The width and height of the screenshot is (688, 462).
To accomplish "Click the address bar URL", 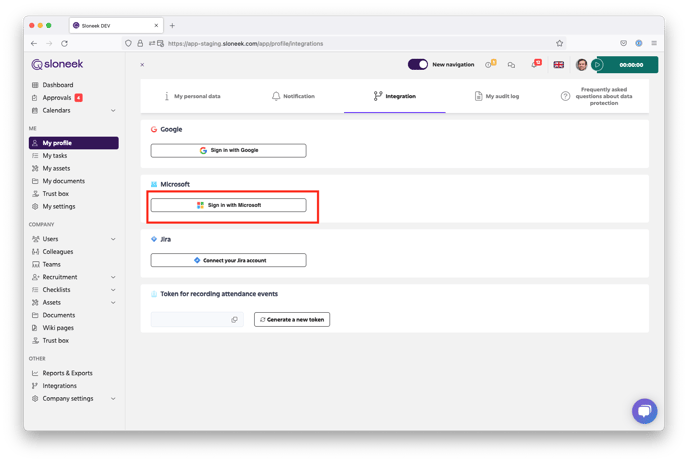I will (245, 43).
